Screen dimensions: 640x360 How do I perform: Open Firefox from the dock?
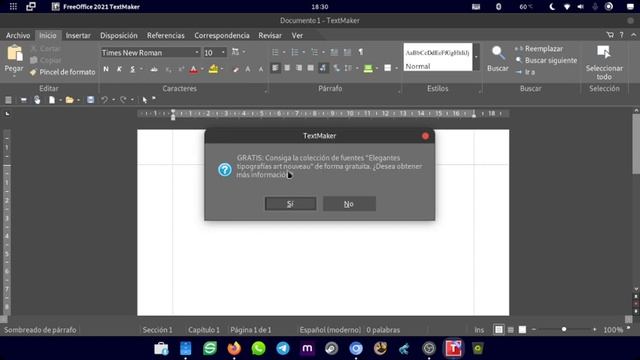click(x=234, y=348)
